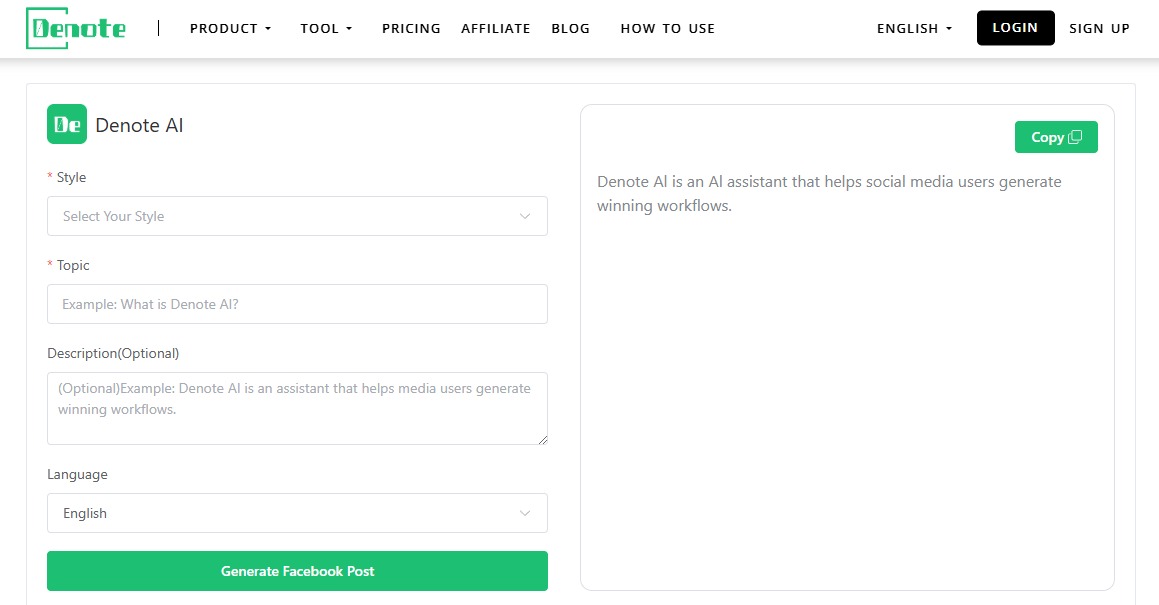Click SIGN UP in the navbar

pyautogui.click(x=1099, y=29)
